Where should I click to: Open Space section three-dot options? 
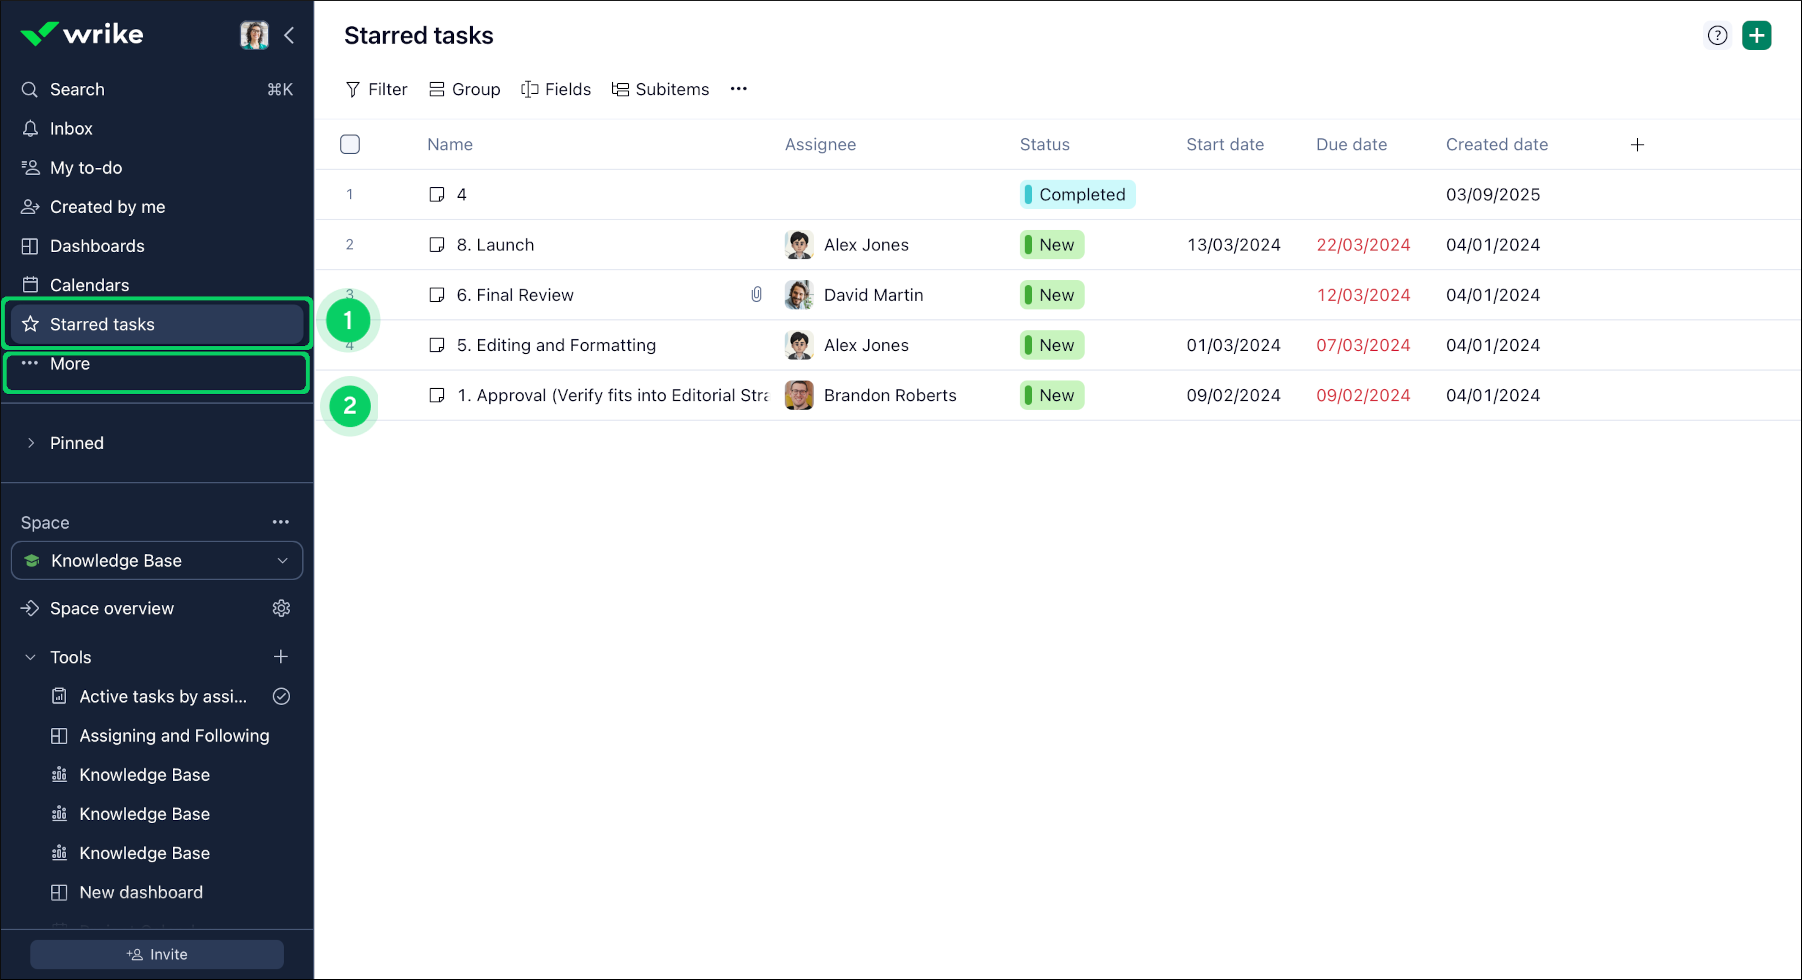click(281, 522)
